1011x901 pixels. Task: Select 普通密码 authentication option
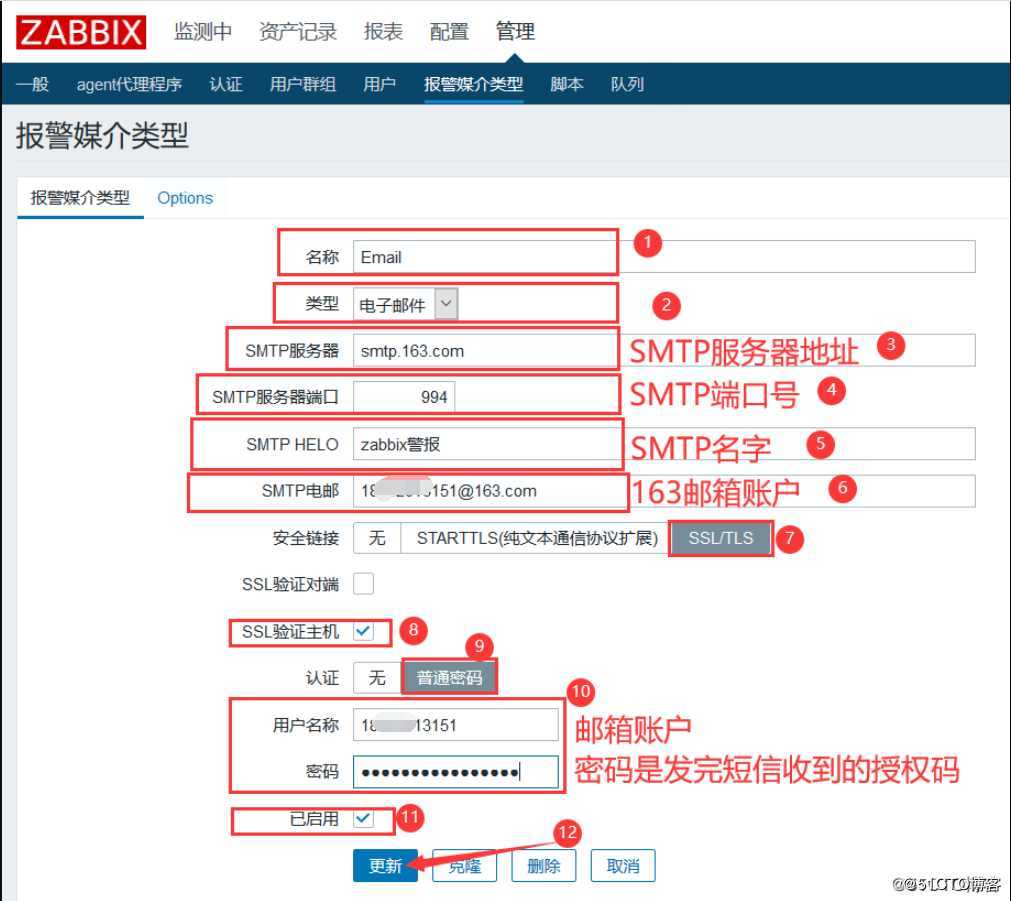449,677
